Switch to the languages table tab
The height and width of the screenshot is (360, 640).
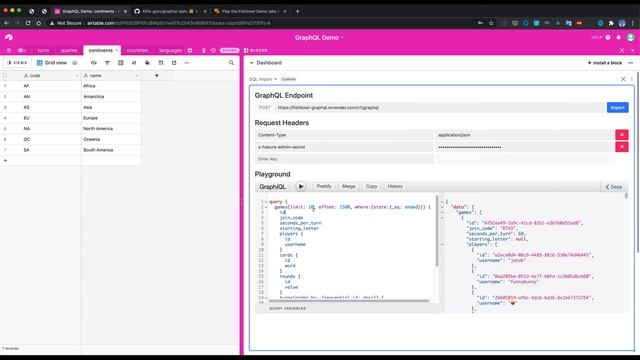coord(171,51)
